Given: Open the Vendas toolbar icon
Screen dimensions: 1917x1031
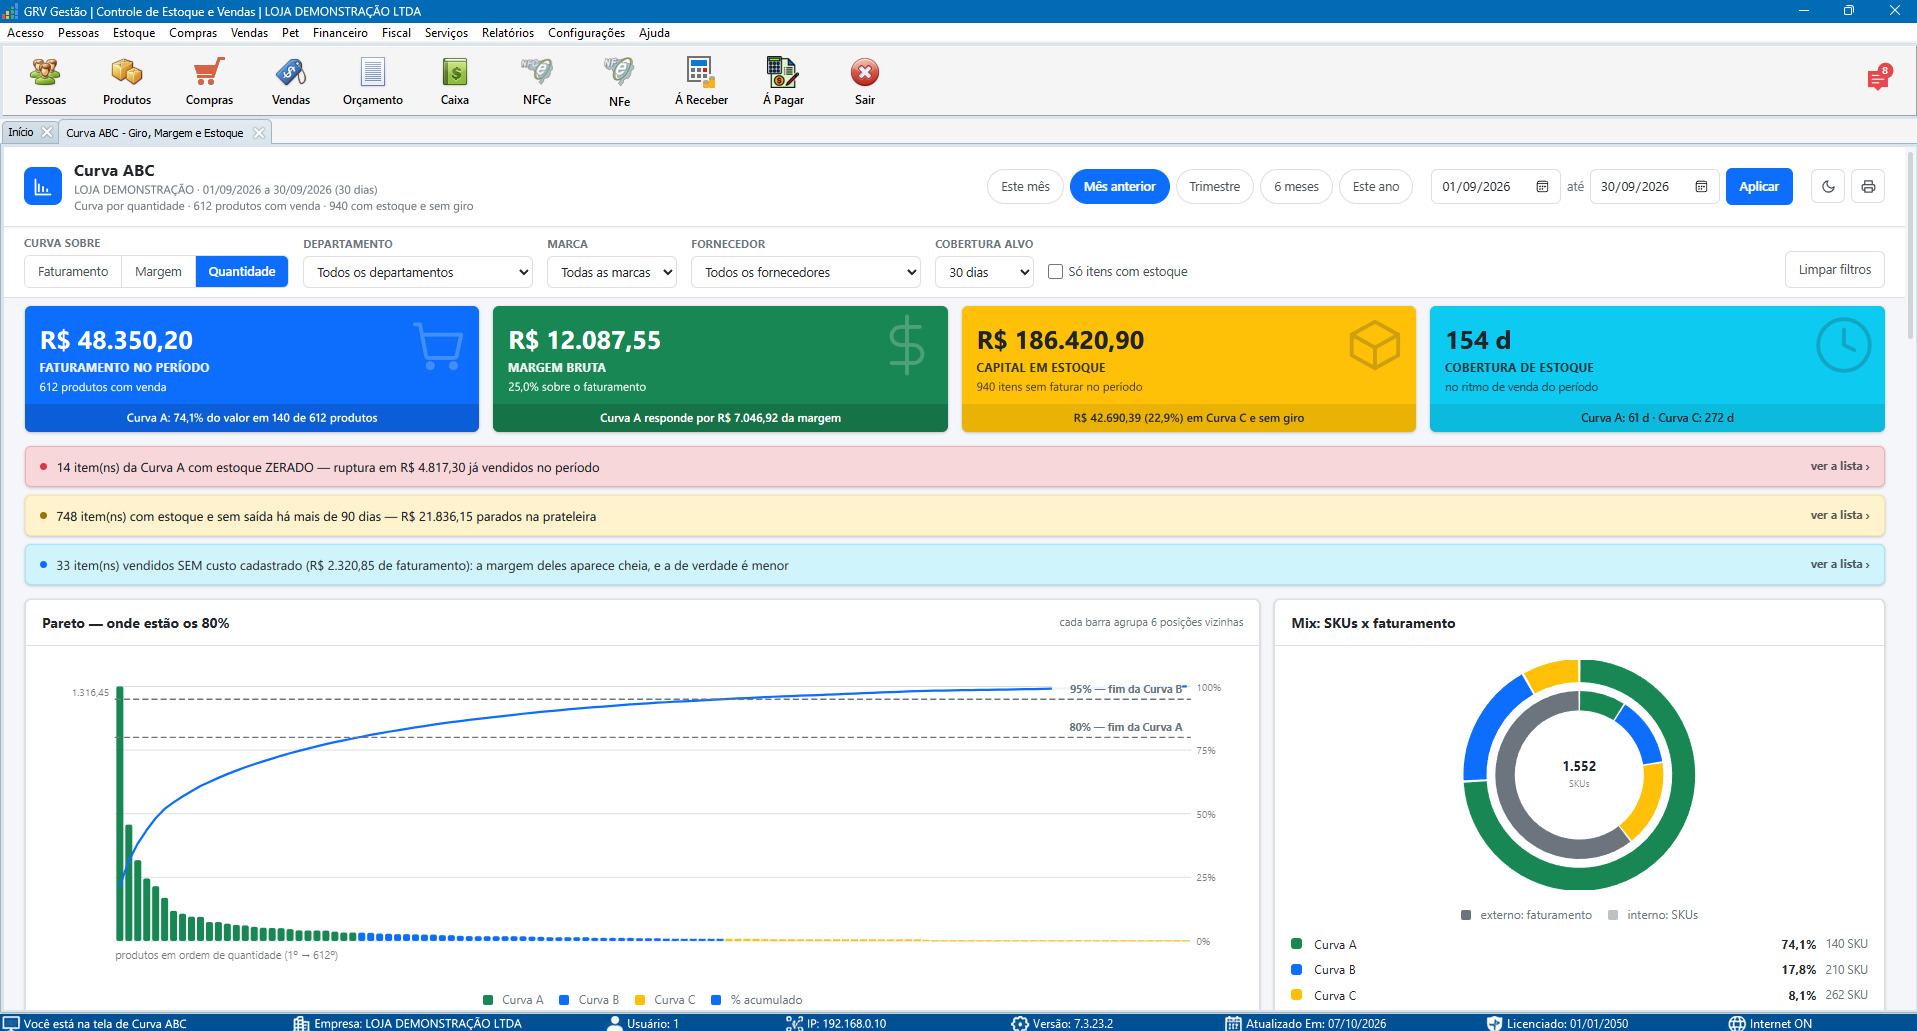Looking at the screenshot, I should 291,72.
